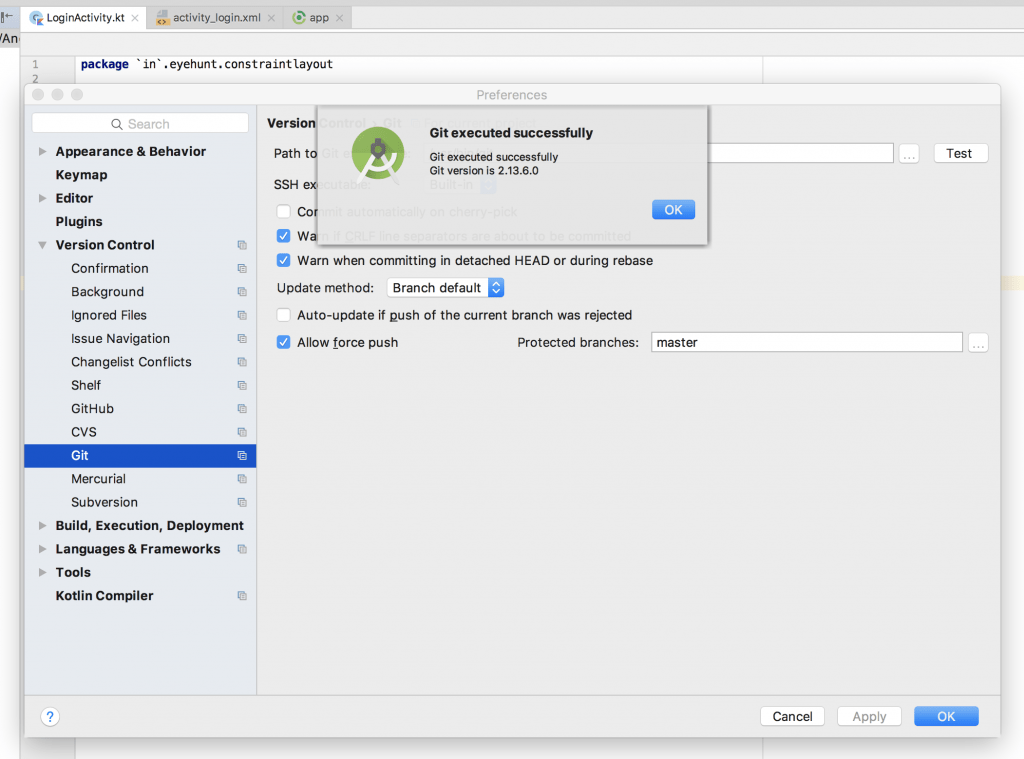Expand the Languages & Frameworks section

click(x=43, y=548)
